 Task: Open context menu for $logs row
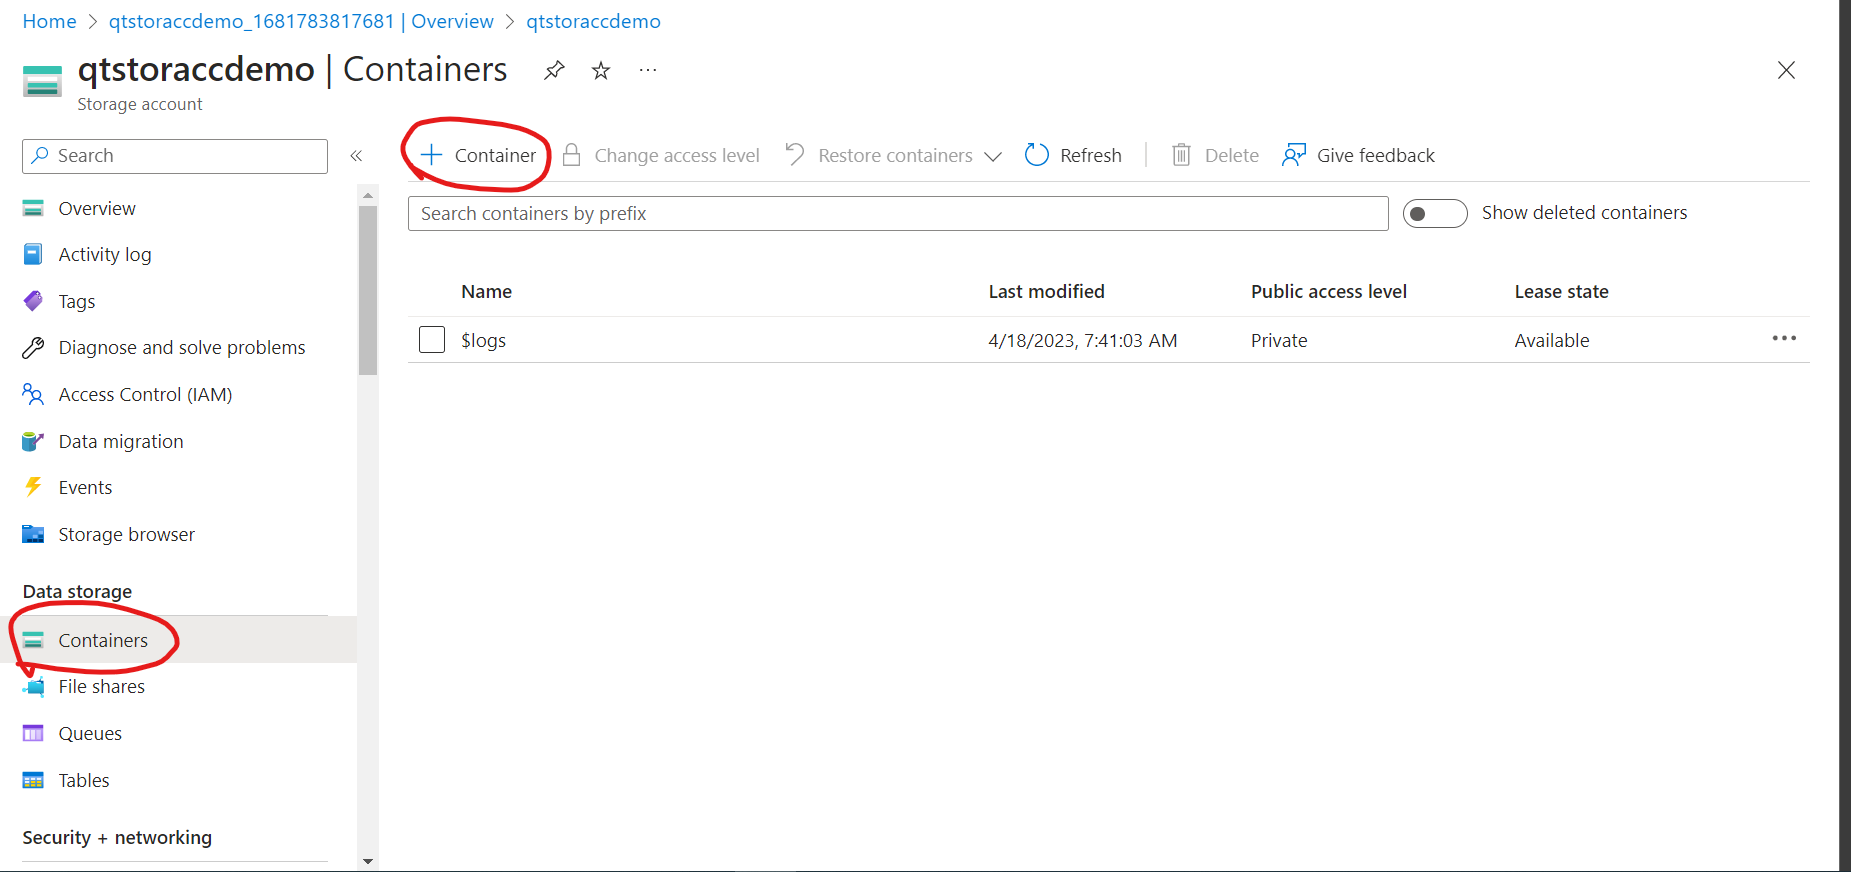1784,339
